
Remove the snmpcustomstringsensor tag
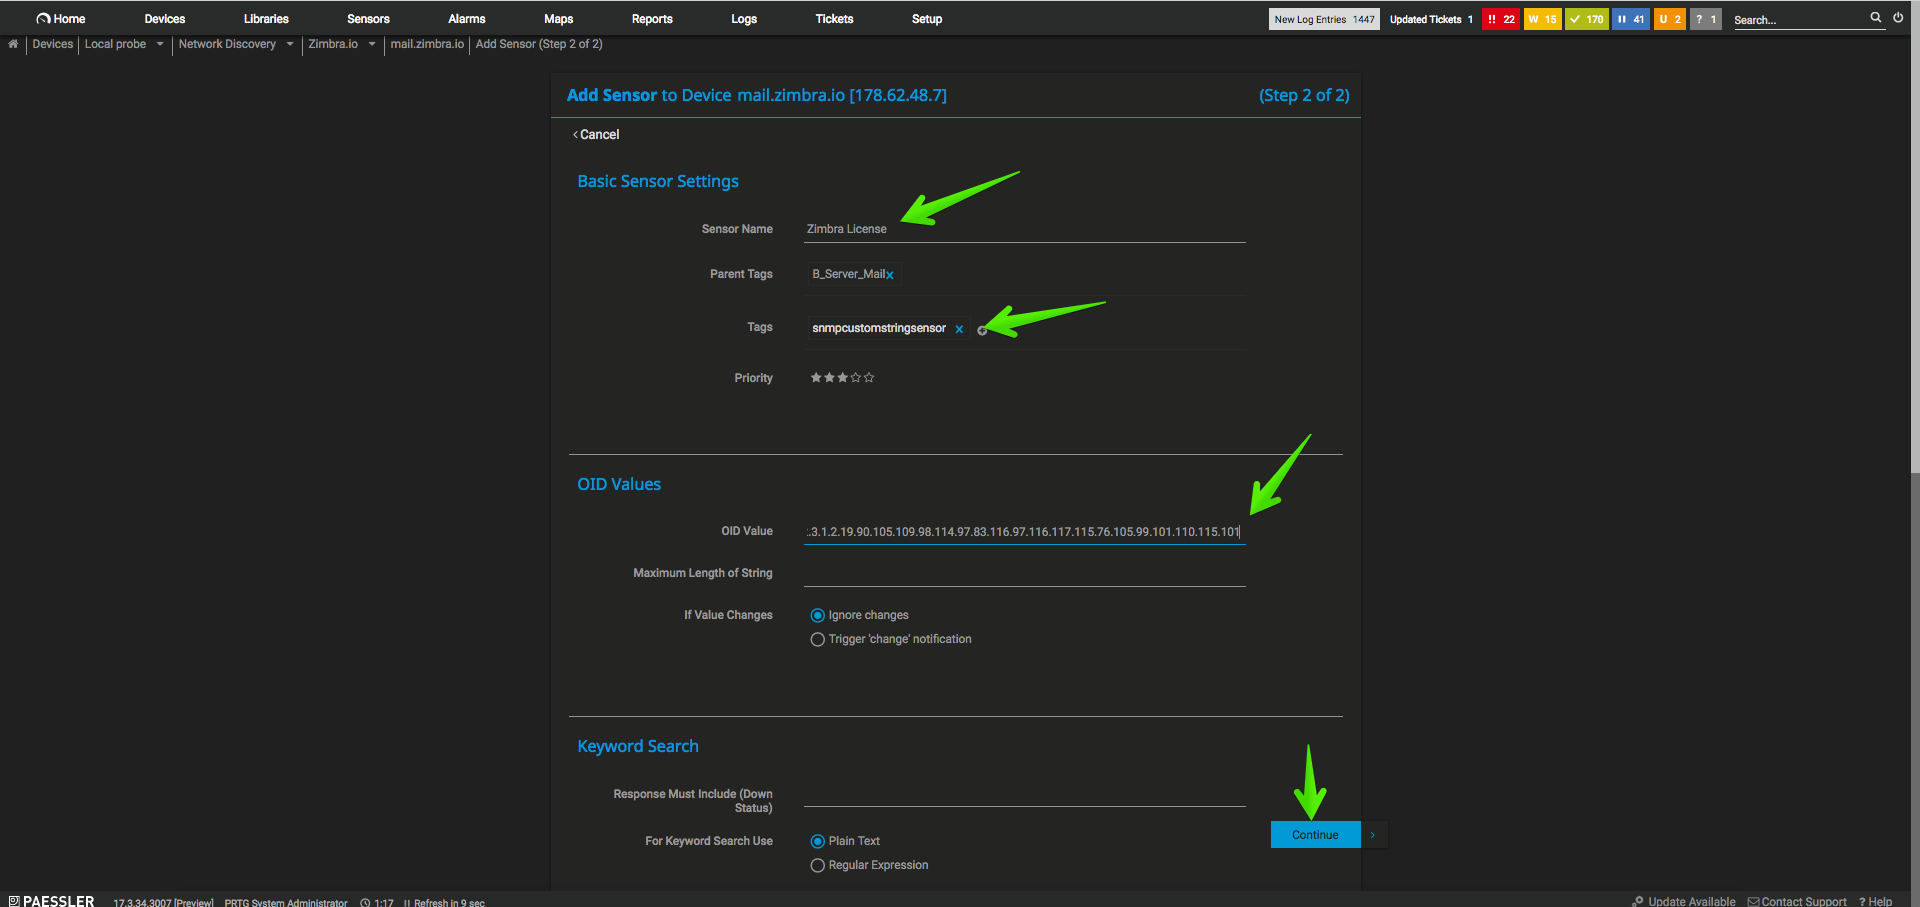tap(959, 329)
